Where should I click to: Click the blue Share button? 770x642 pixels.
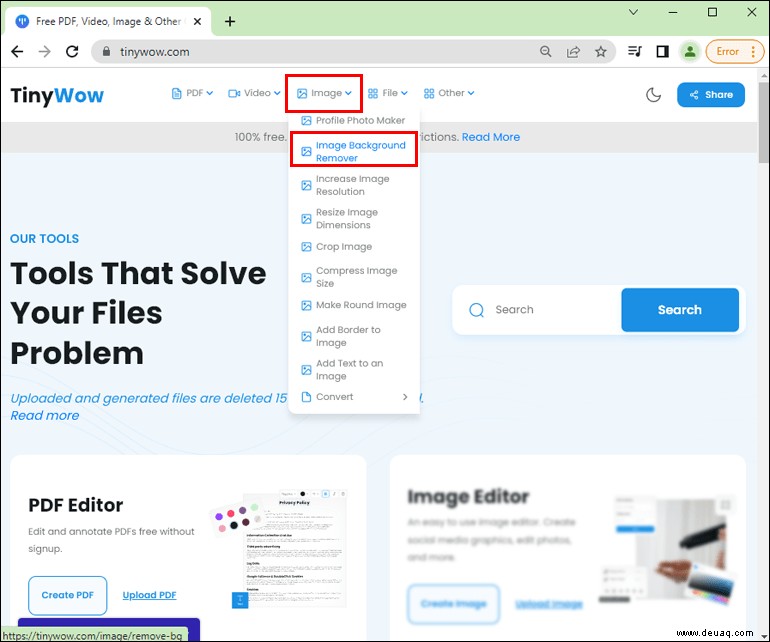[x=711, y=95]
